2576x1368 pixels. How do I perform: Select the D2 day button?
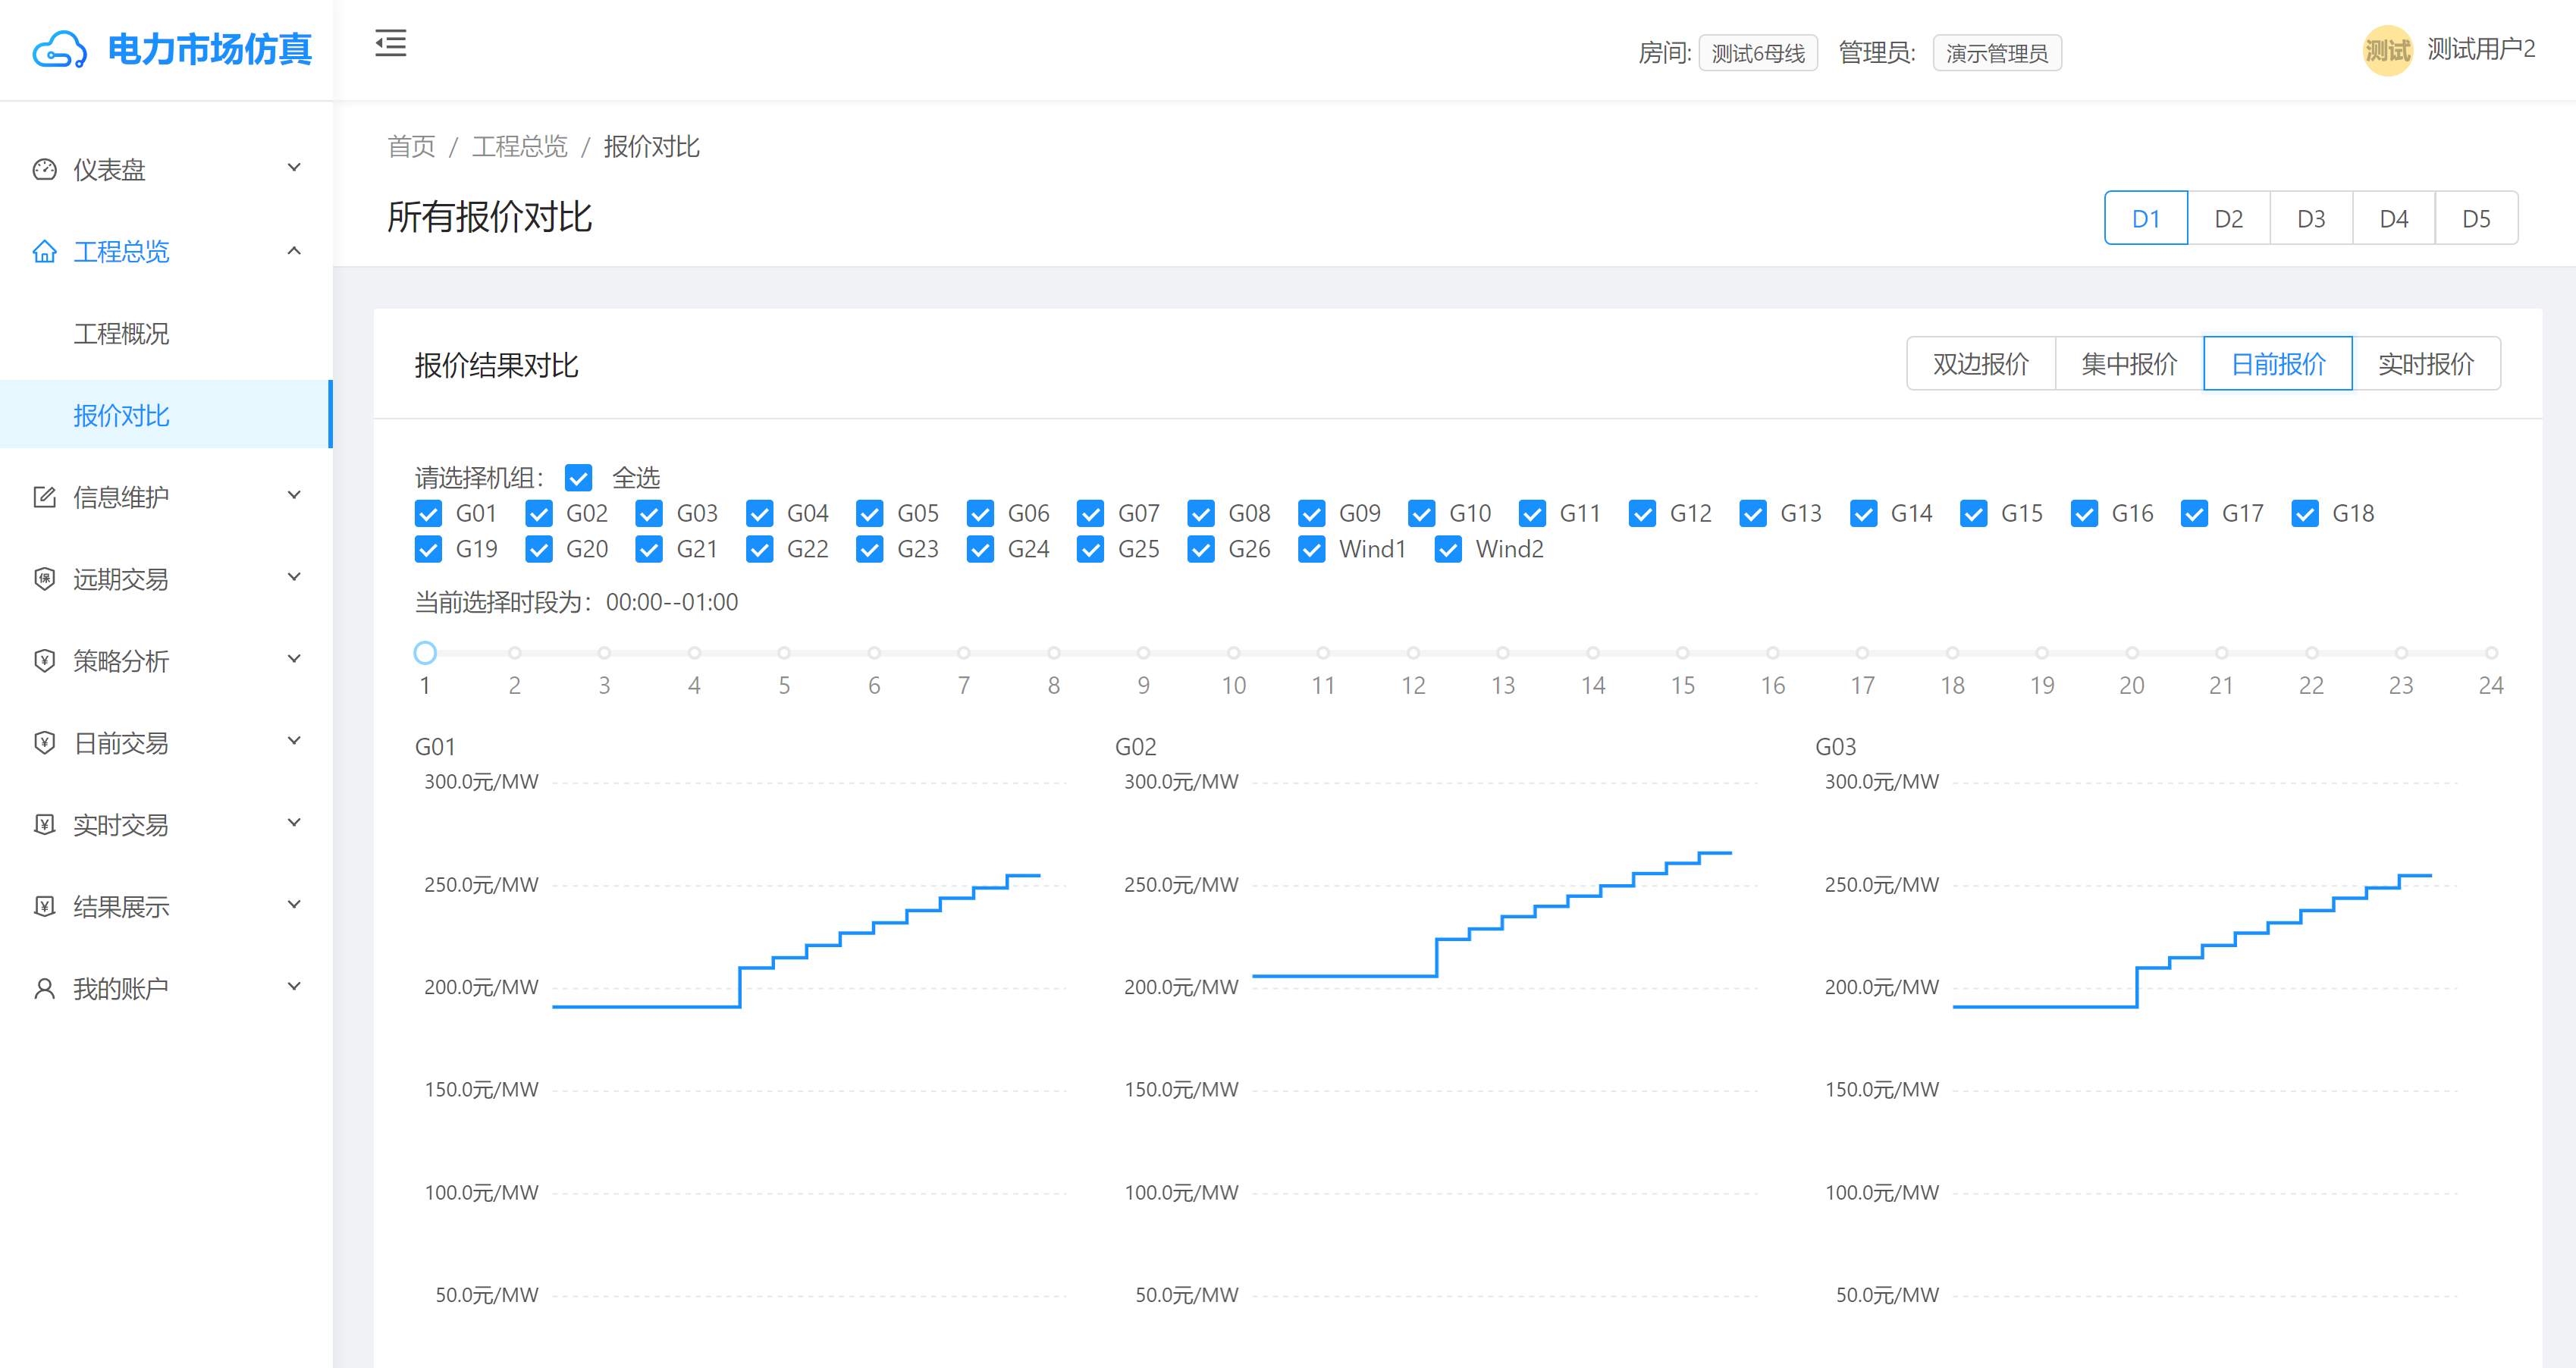click(2229, 218)
